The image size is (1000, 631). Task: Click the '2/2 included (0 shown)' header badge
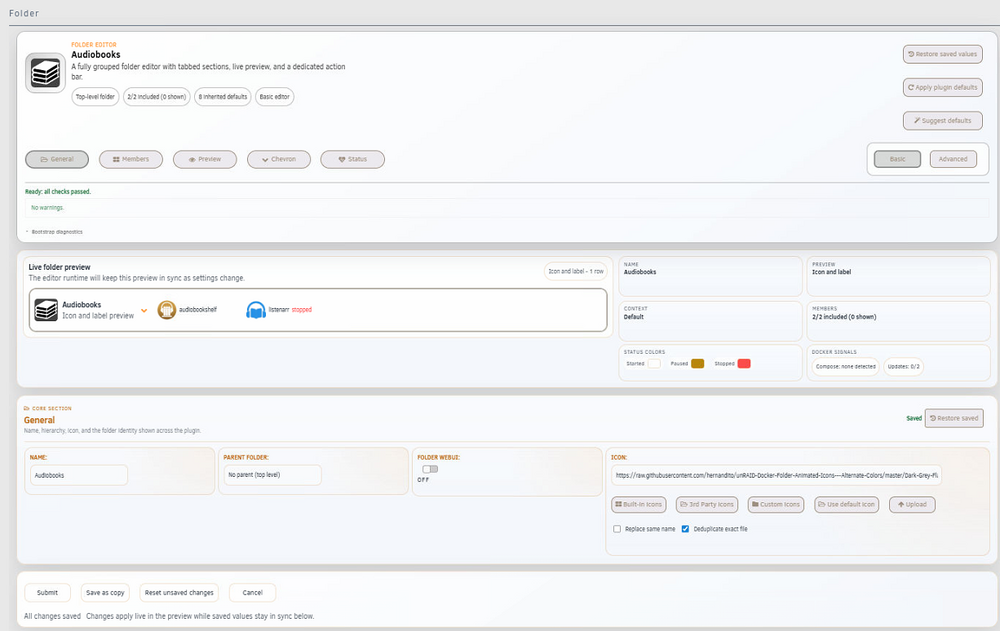click(x=156, y=97)
